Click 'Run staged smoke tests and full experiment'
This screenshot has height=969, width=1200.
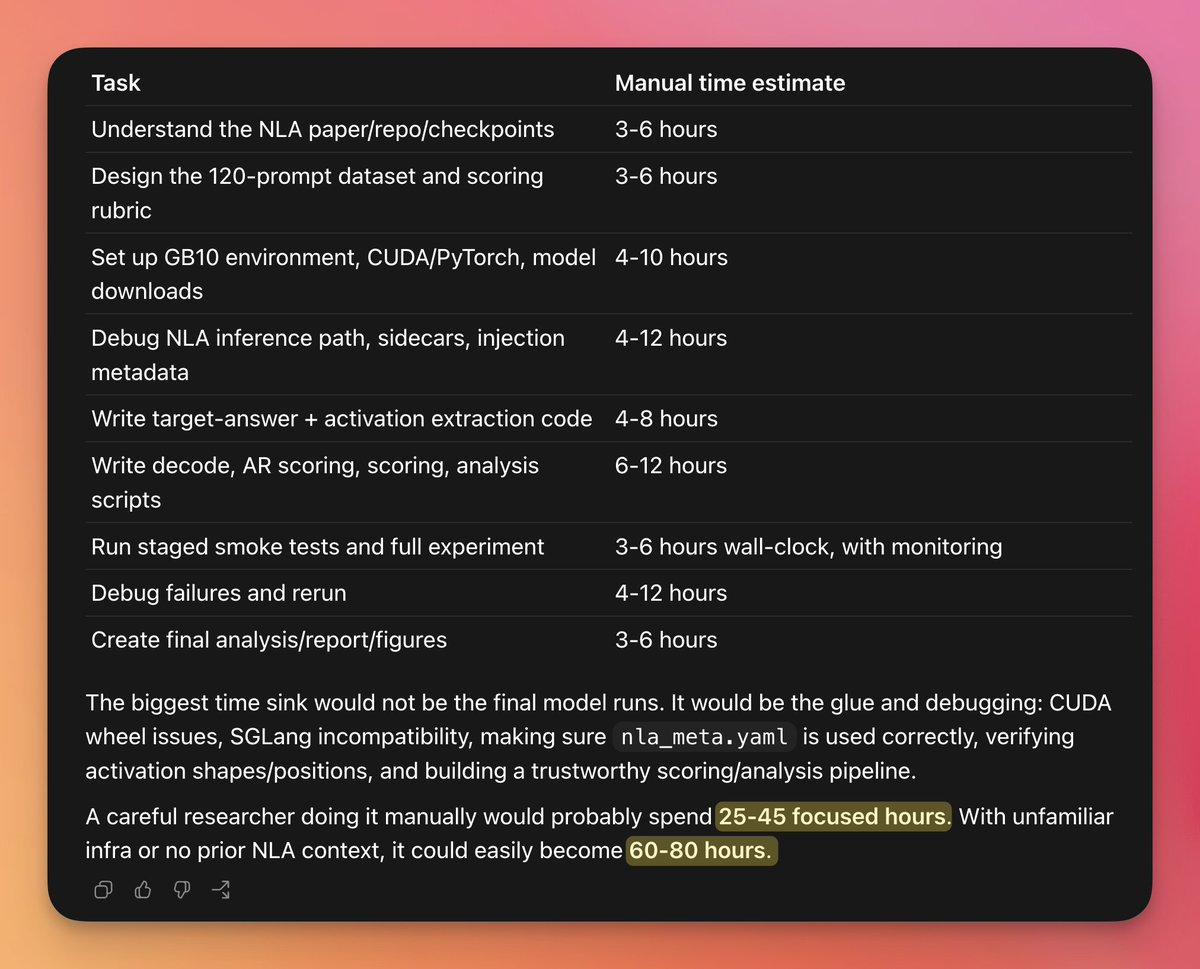click(x=318, y=547)
